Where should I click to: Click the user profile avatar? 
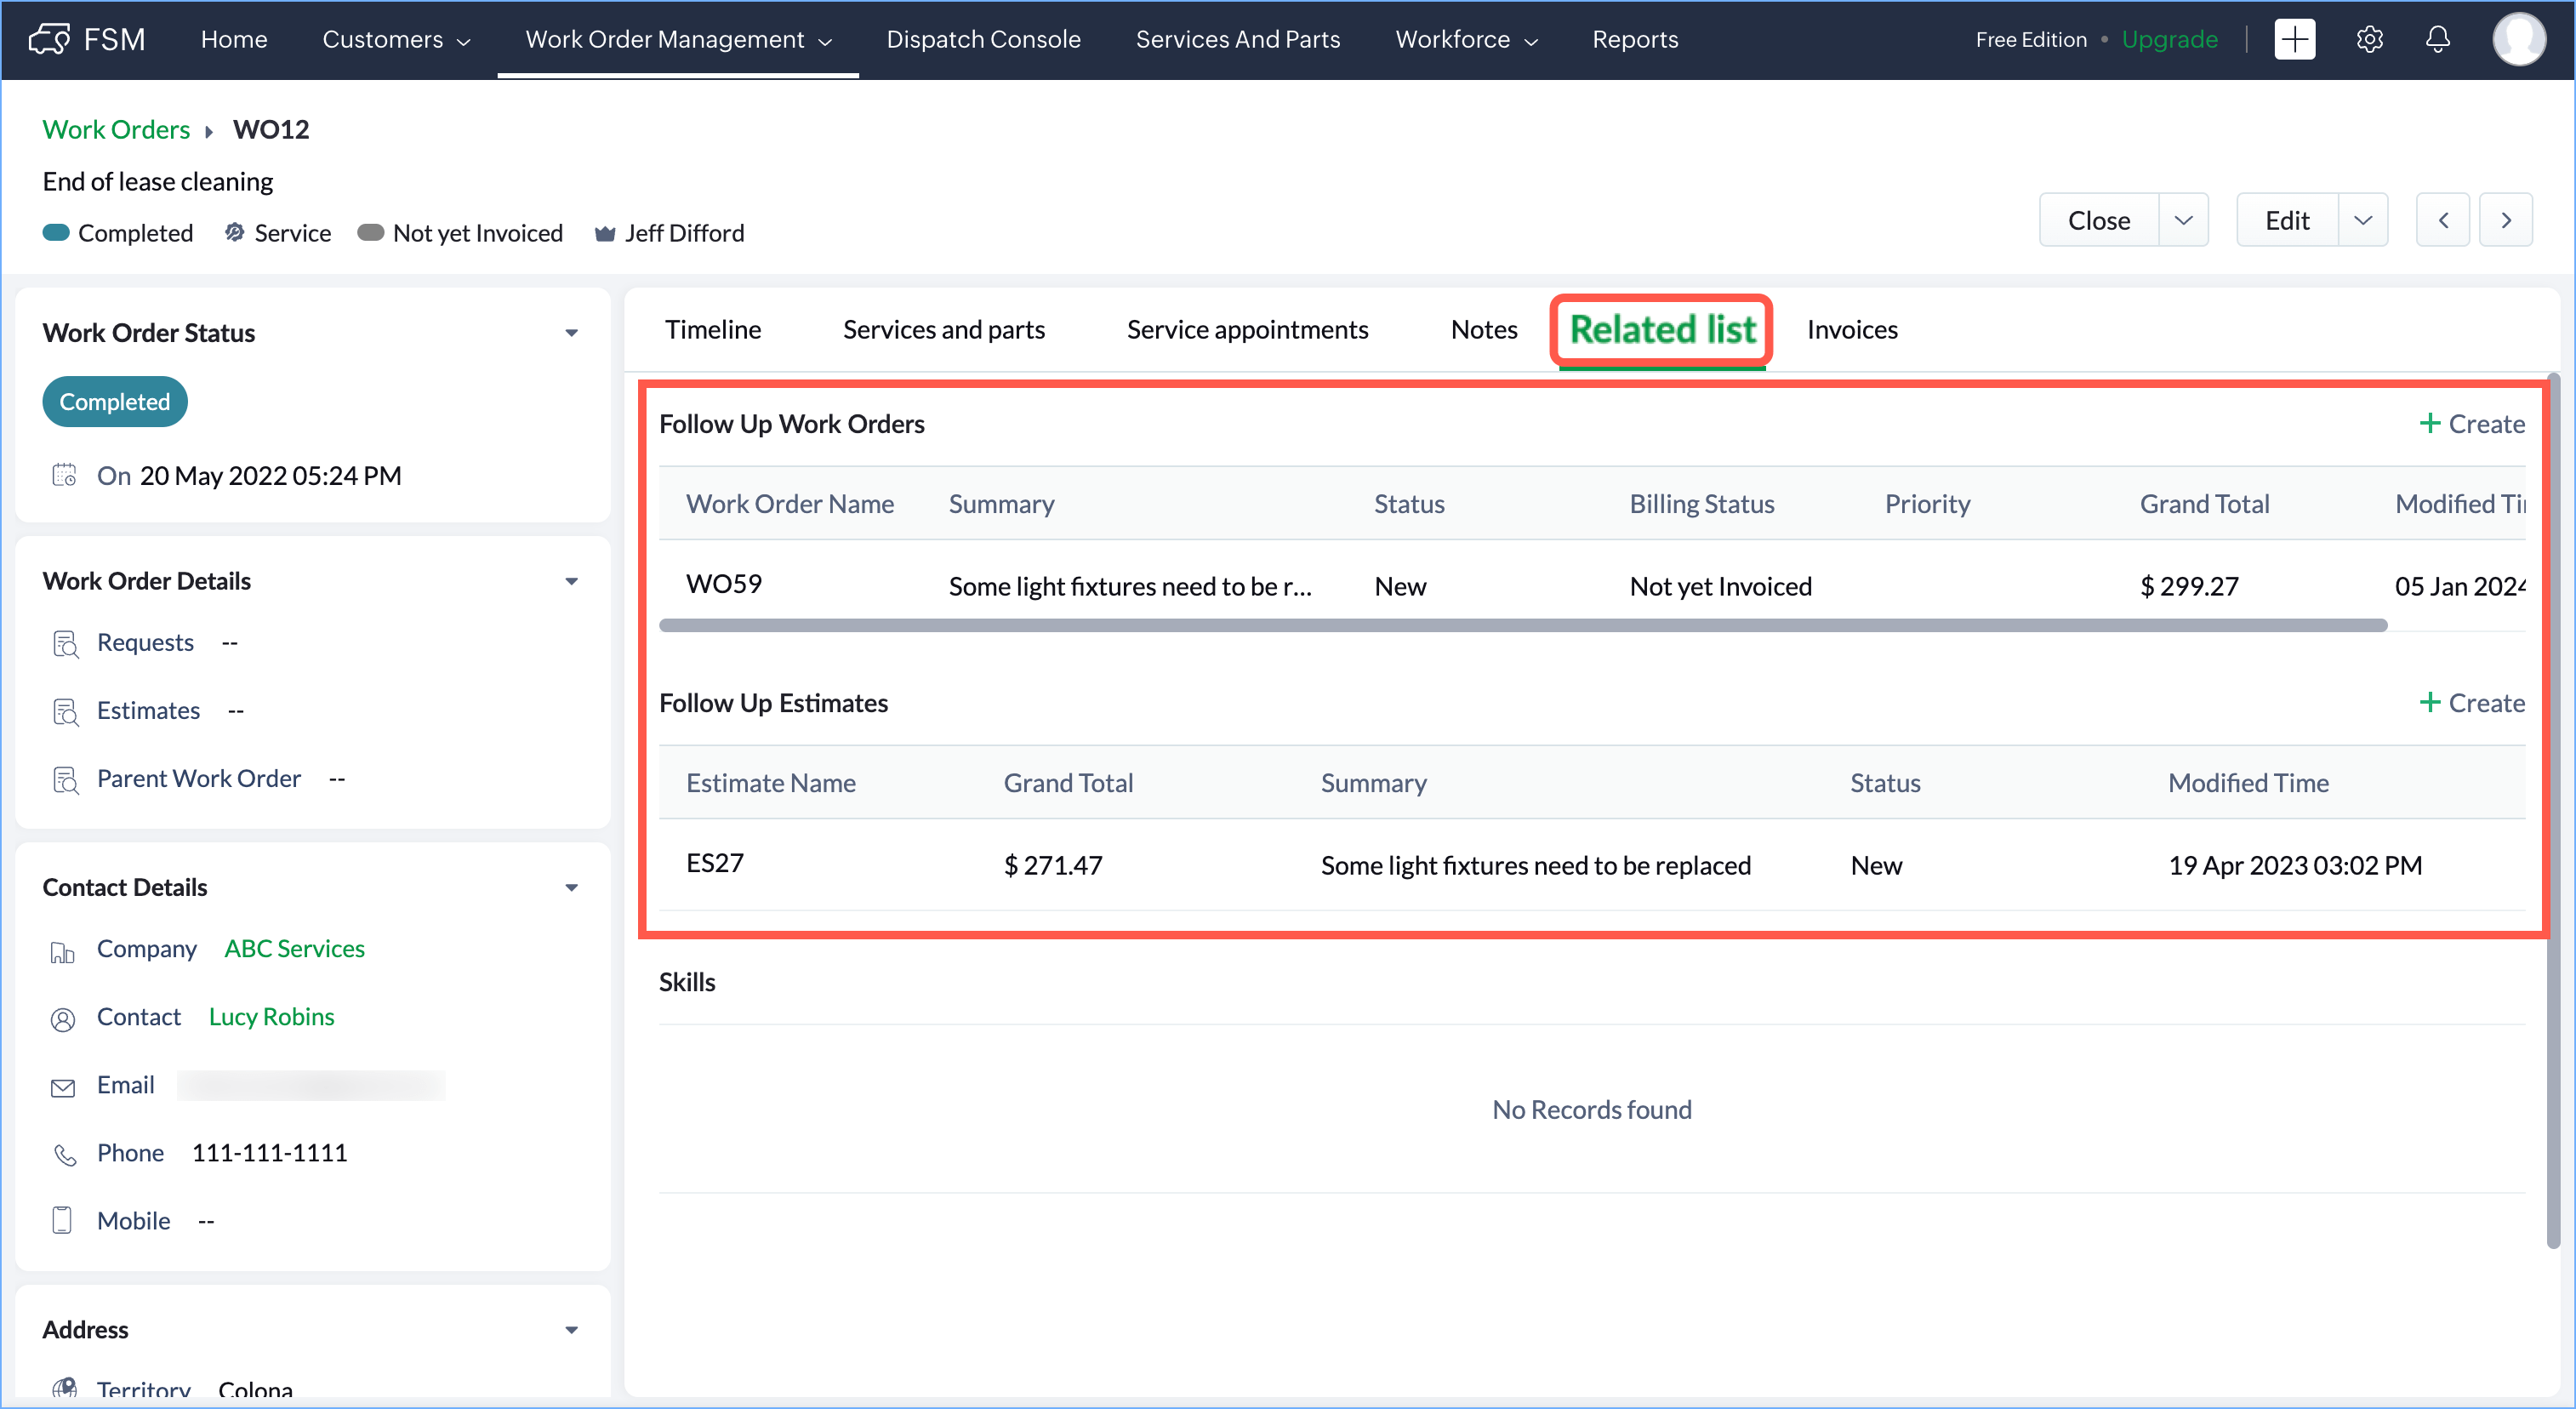[2517, 40]
